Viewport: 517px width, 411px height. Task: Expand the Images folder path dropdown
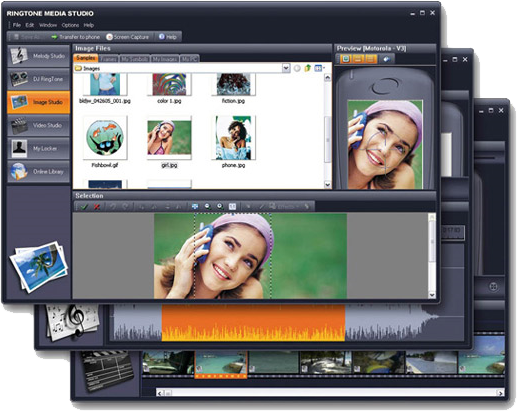286,68
